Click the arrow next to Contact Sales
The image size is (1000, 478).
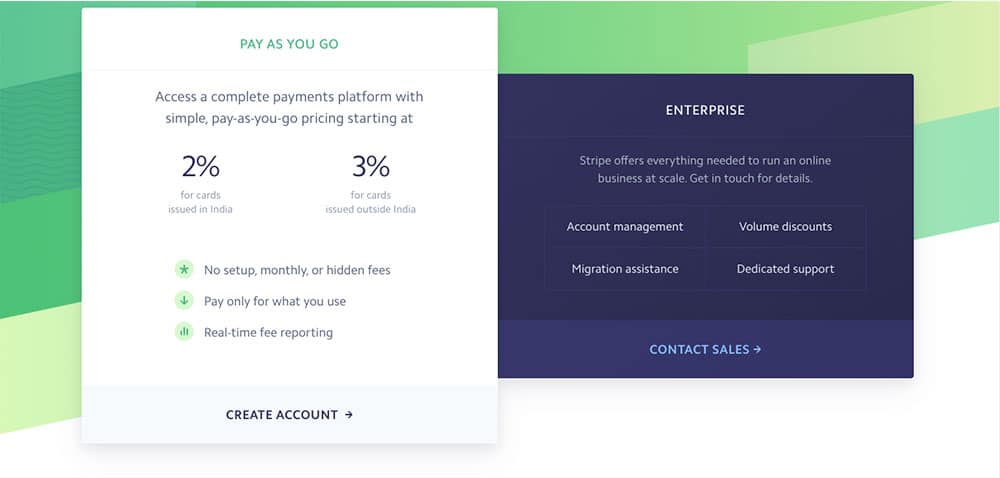(757, 350)
